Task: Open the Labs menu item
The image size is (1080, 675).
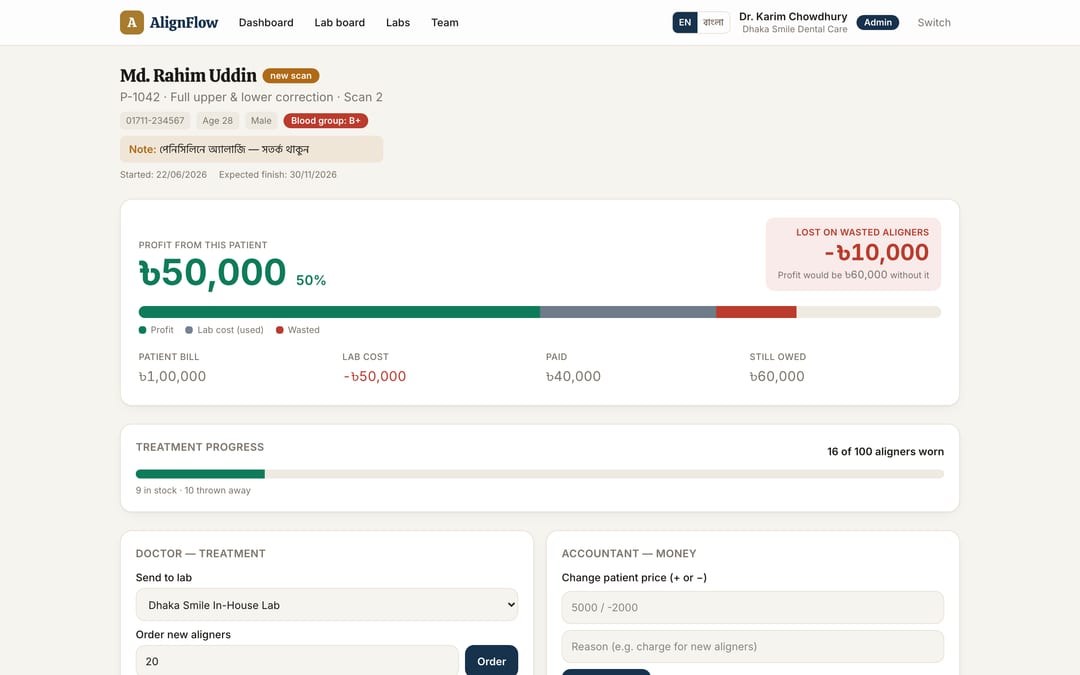Action: pyautogui.click(x=397, y=23)
